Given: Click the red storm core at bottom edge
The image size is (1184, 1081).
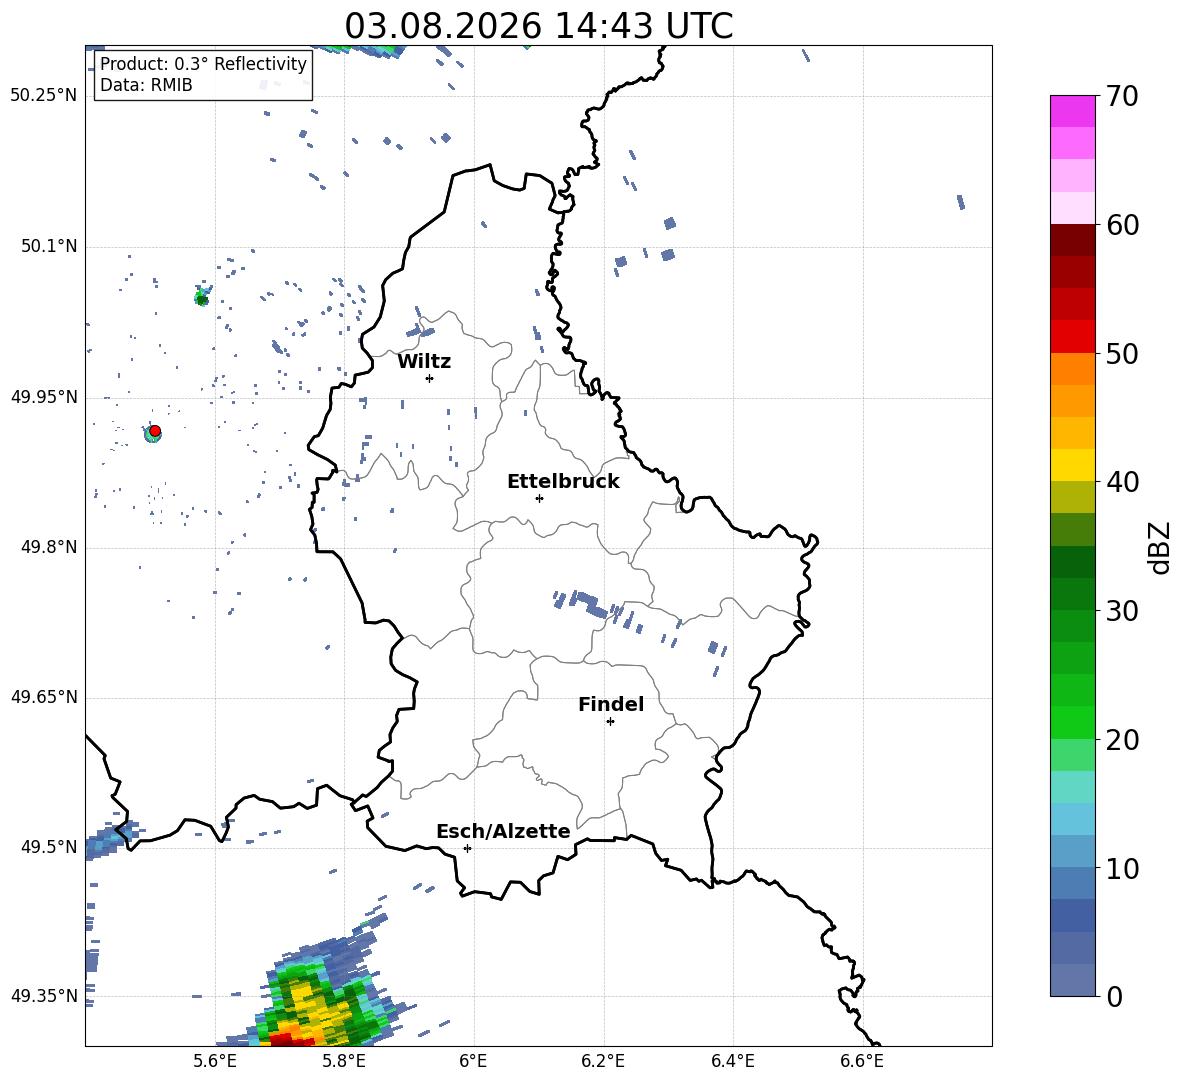Looking at the screenshot, I should 291,1040.
